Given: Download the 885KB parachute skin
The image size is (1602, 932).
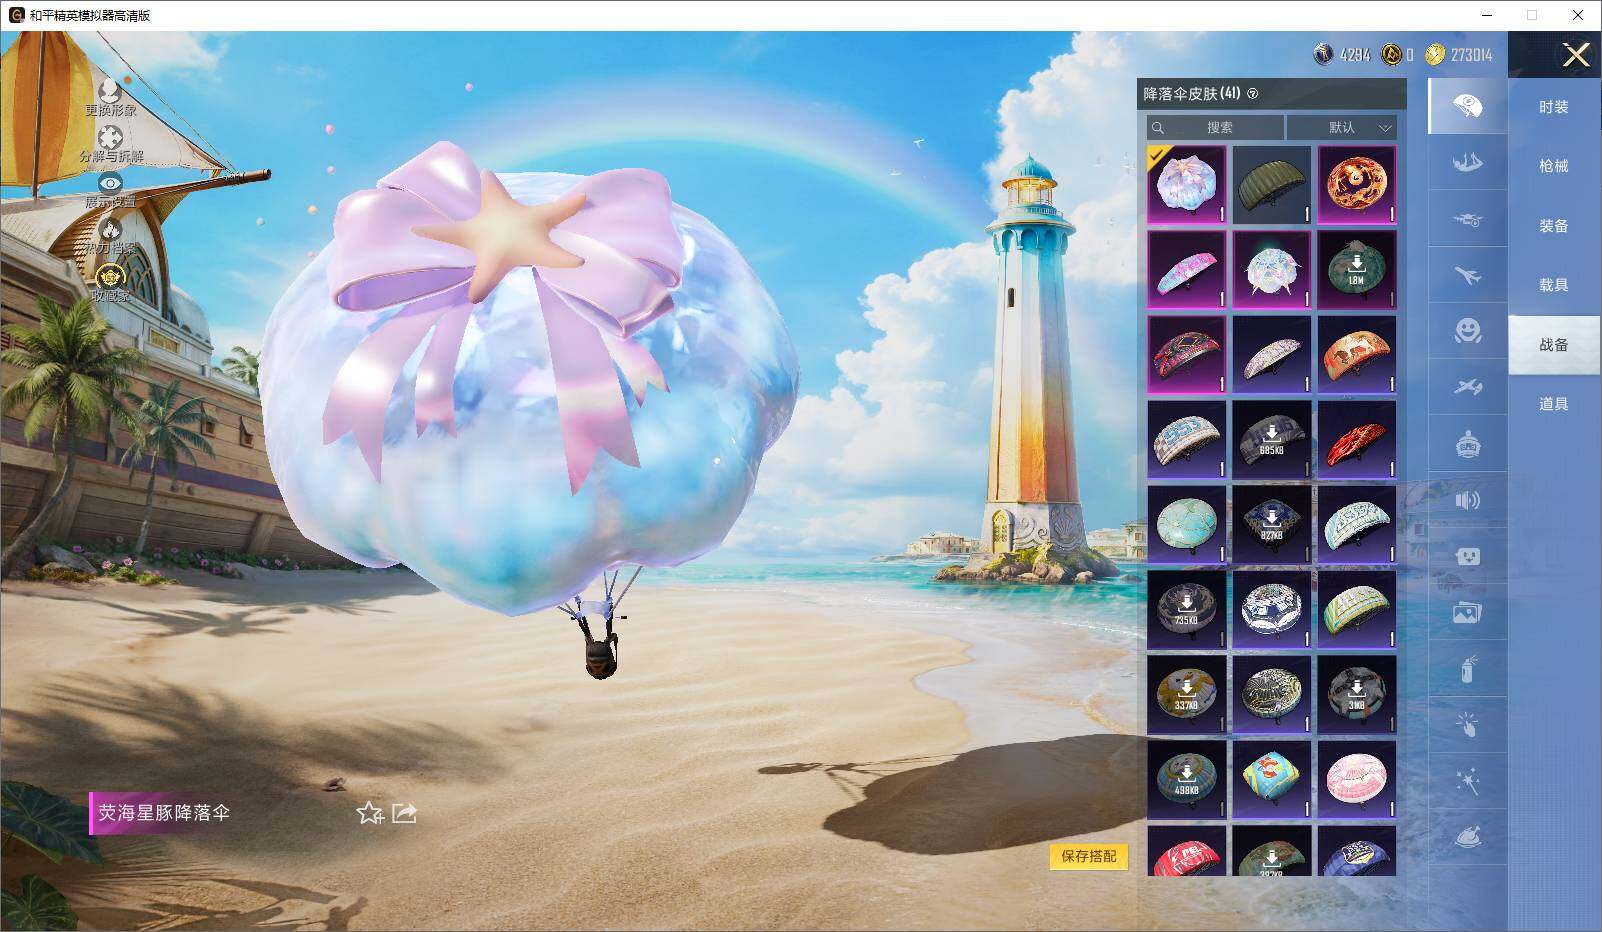Looking at the screenshot, I should click(x=1272, y=440).
